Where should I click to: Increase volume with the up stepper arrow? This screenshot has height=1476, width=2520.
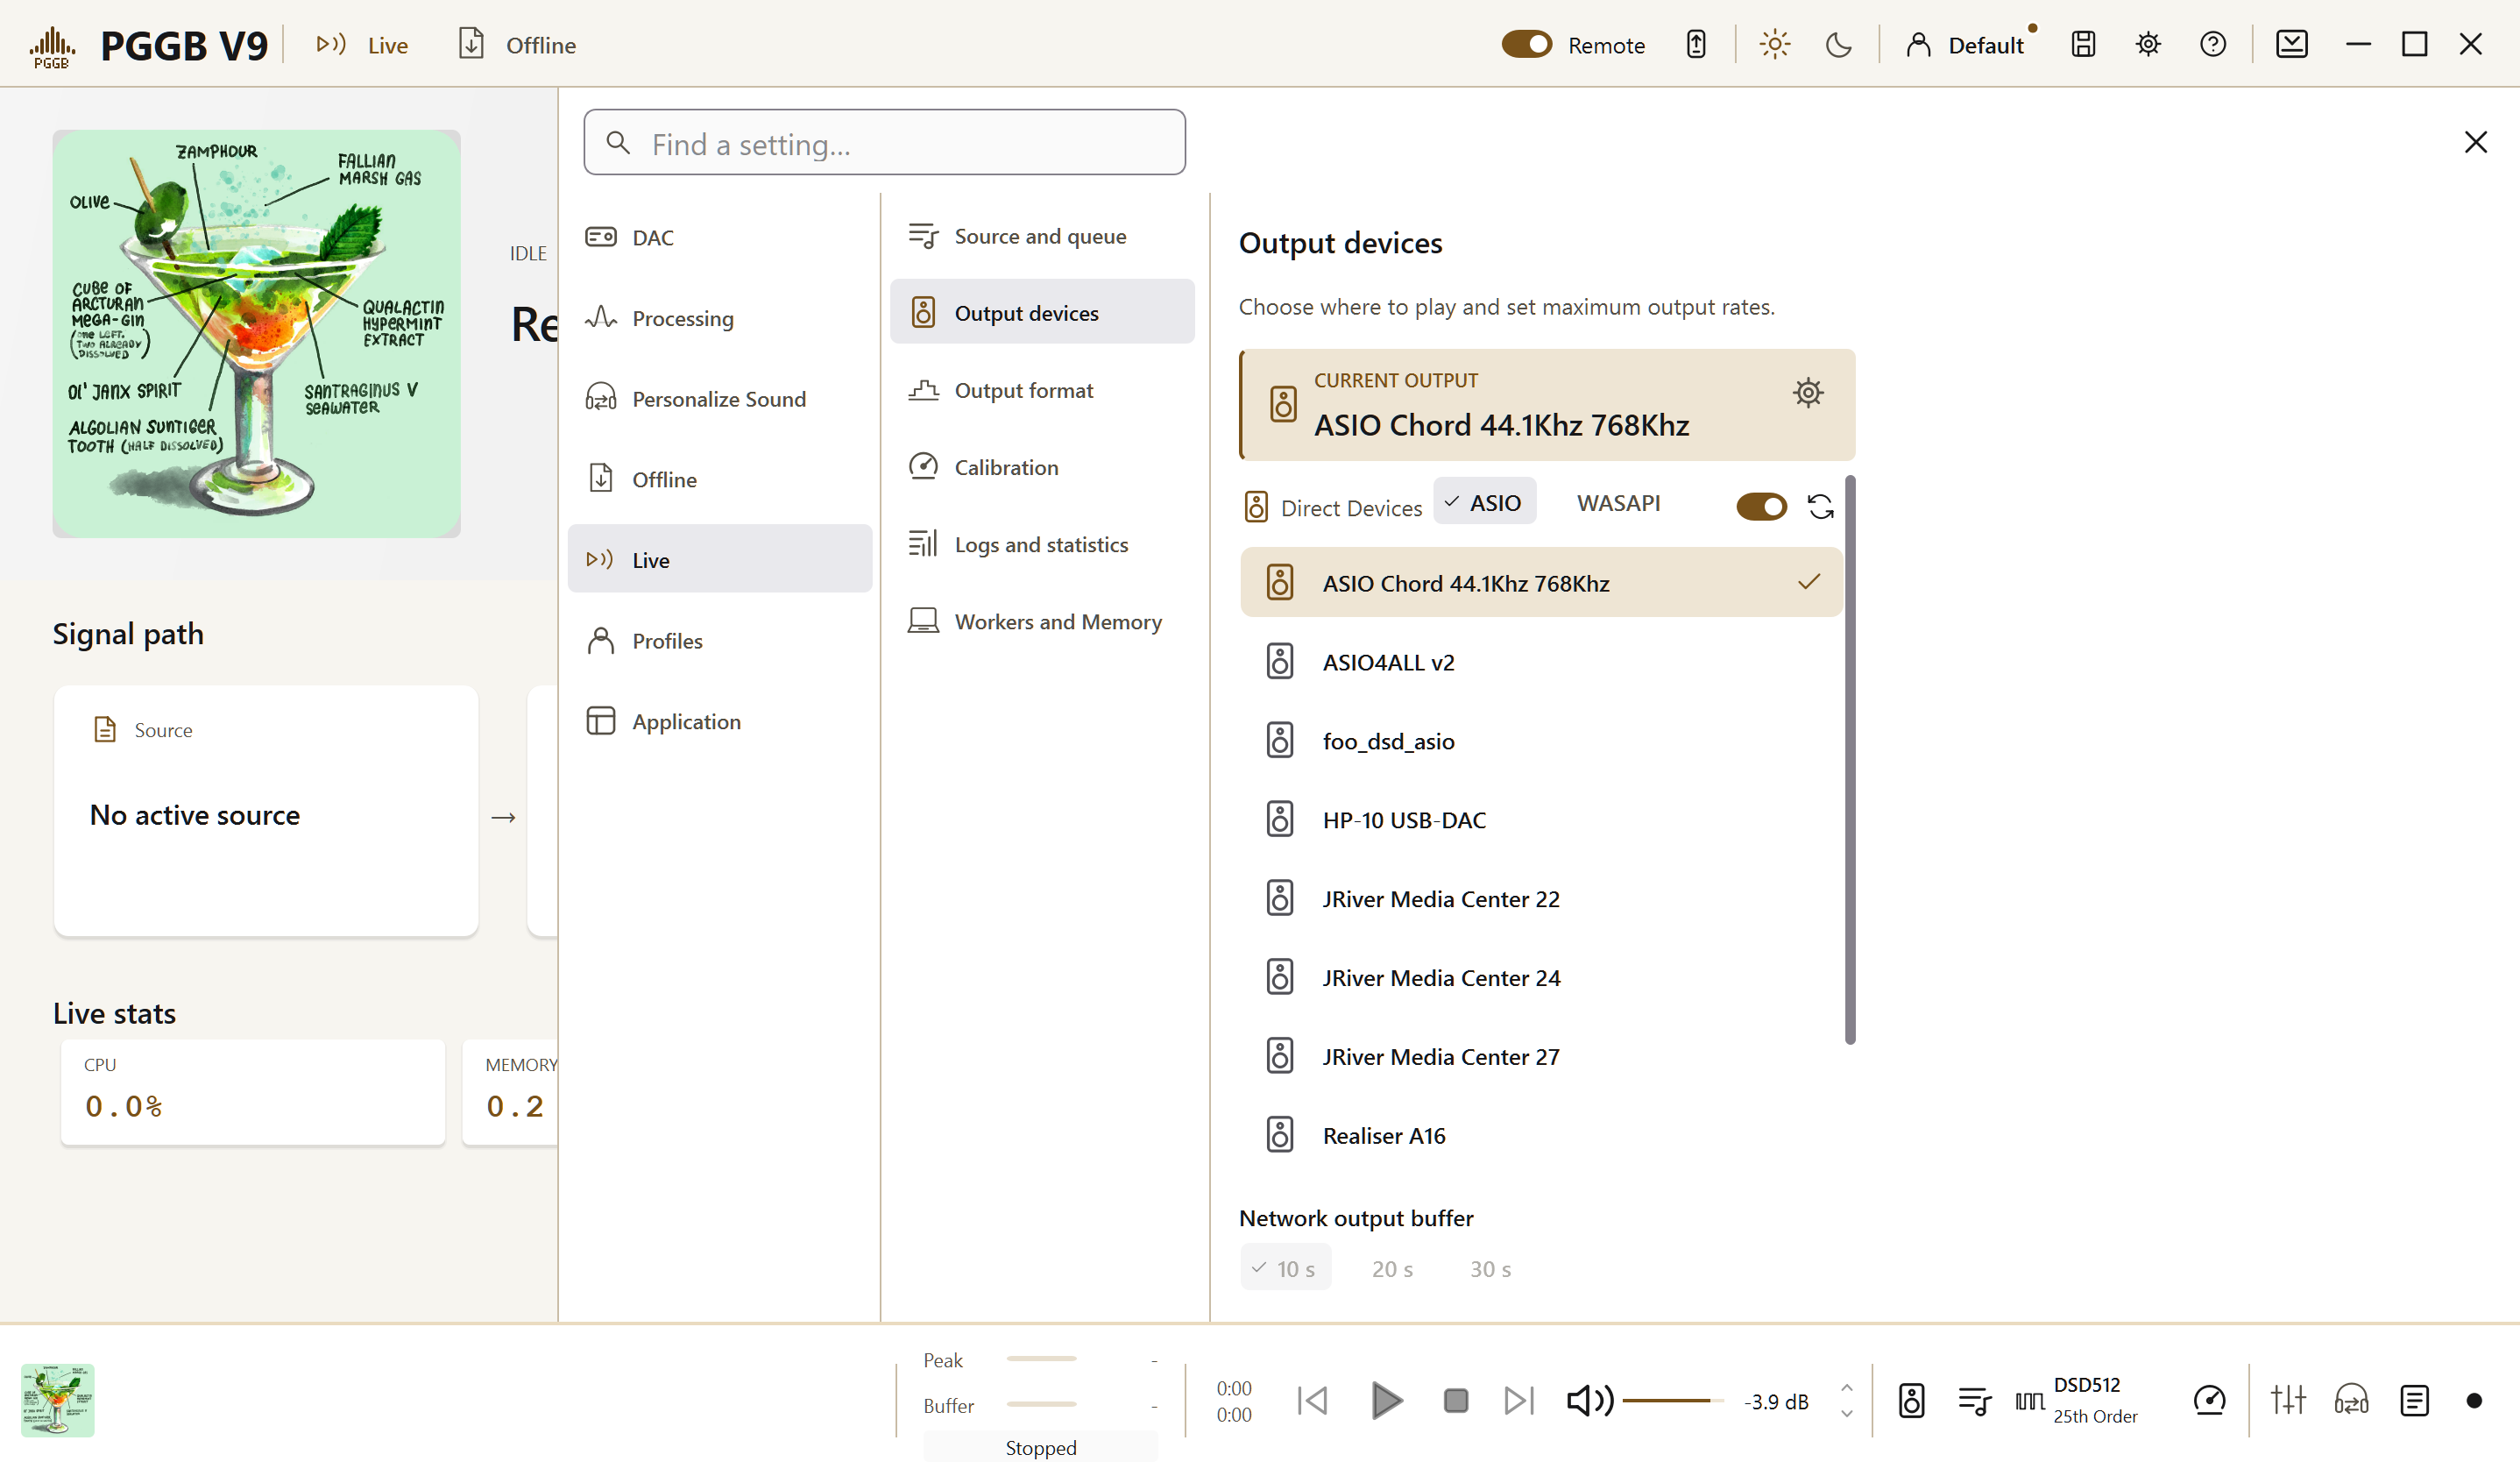pyautogui.click(x=1847, y=1387)
